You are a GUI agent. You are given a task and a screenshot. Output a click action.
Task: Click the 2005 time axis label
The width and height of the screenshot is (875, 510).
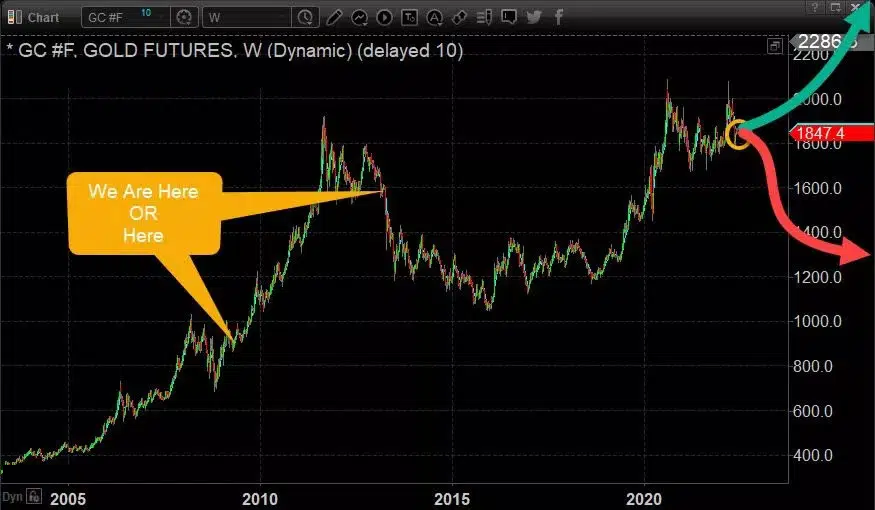coord(68,498)
